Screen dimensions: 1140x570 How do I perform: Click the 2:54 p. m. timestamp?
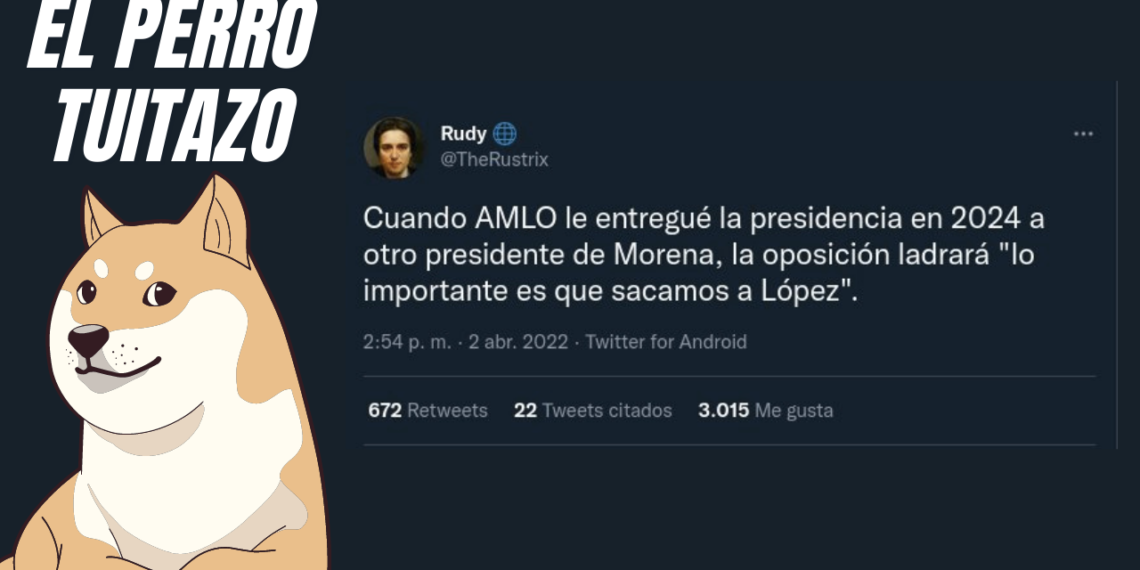[407, 342]
